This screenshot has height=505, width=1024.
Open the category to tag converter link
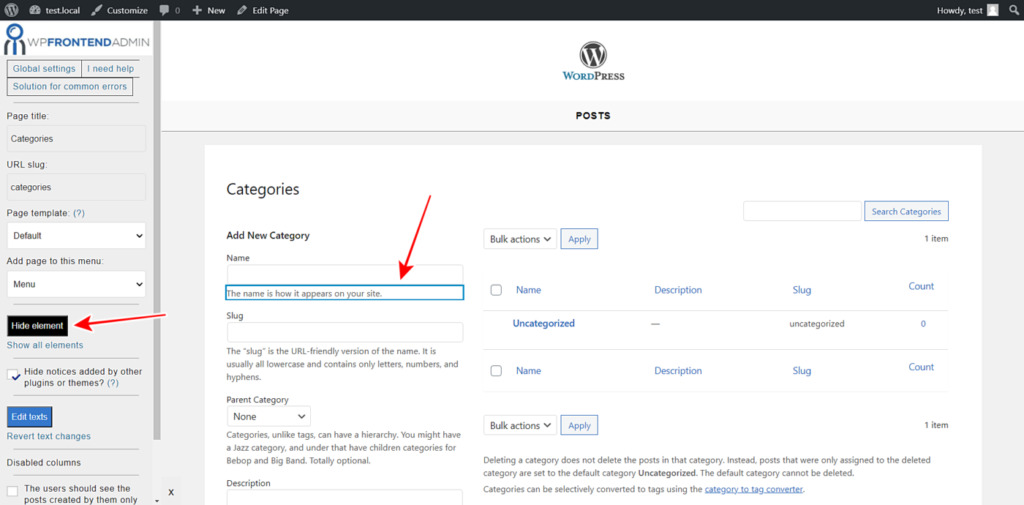[754, 489]
